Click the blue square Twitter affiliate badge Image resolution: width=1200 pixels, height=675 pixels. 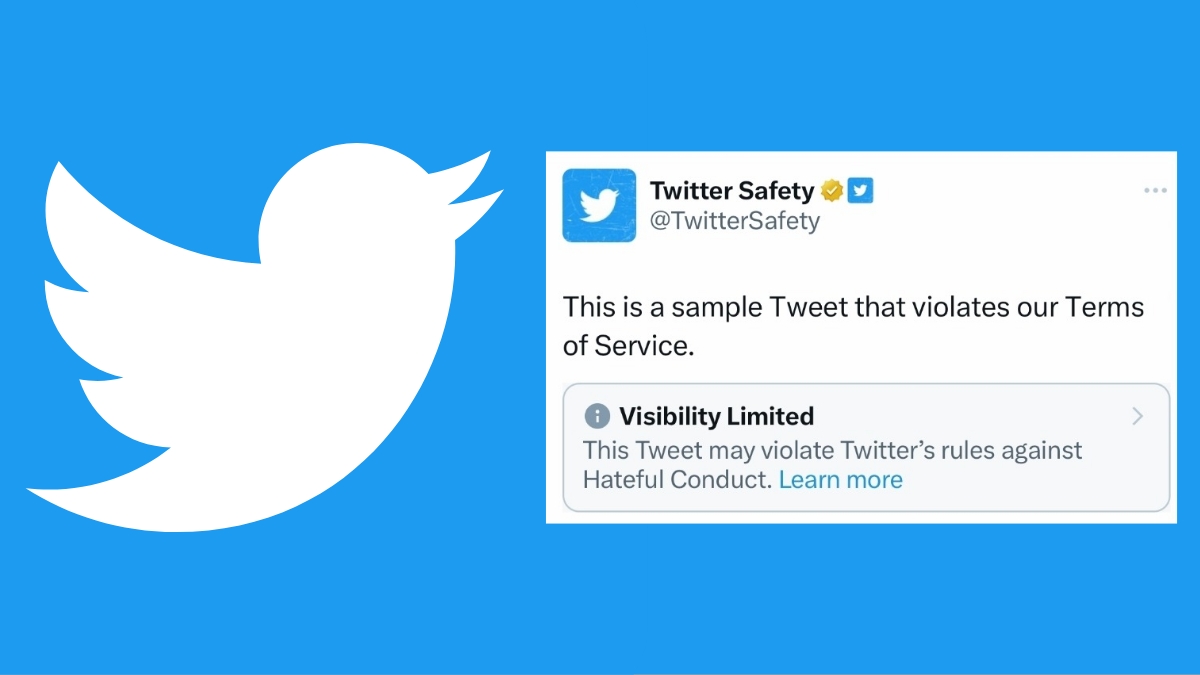tap(861, 190)
